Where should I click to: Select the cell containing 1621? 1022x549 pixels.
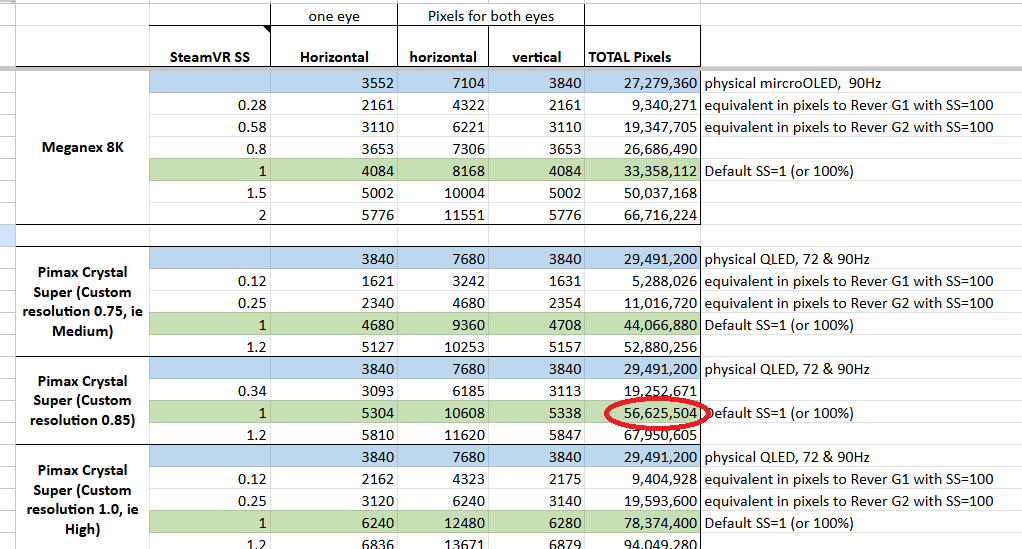coord(334,280)
